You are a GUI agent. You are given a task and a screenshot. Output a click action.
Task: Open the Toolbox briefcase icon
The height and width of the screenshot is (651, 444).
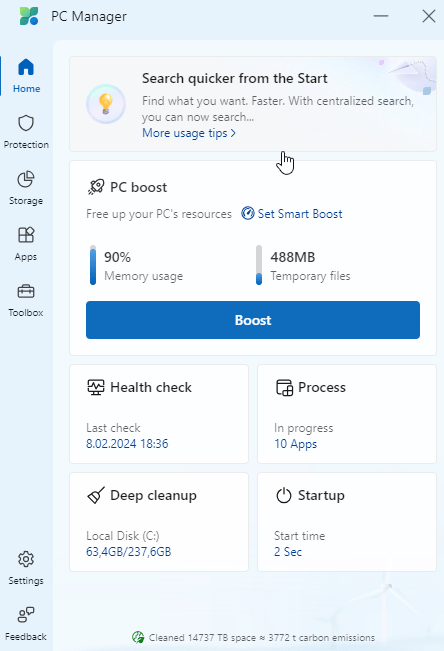click(26, 291)
